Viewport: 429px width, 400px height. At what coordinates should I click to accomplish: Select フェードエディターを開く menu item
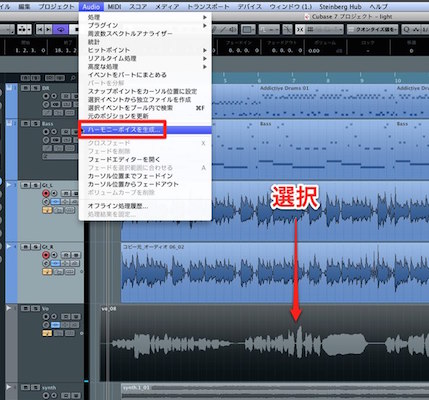145,159
